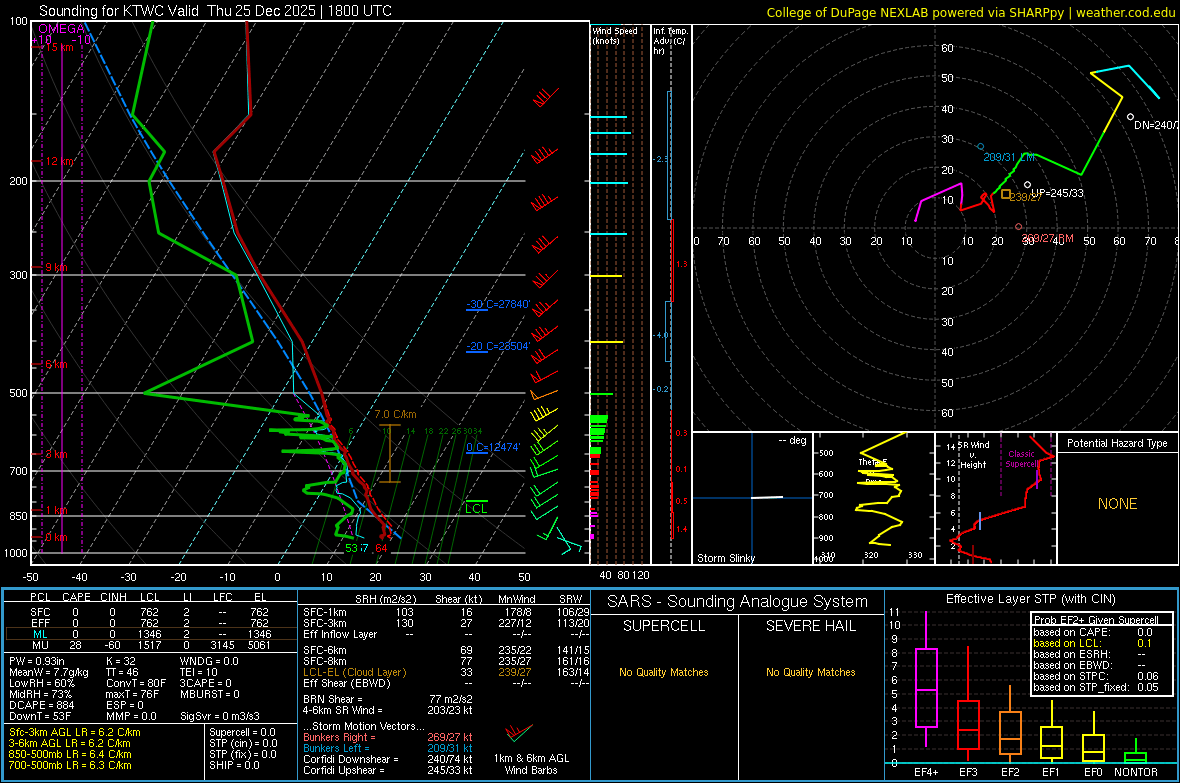Click the 'Potential Hazard Type' header

tap(1117, 443)
